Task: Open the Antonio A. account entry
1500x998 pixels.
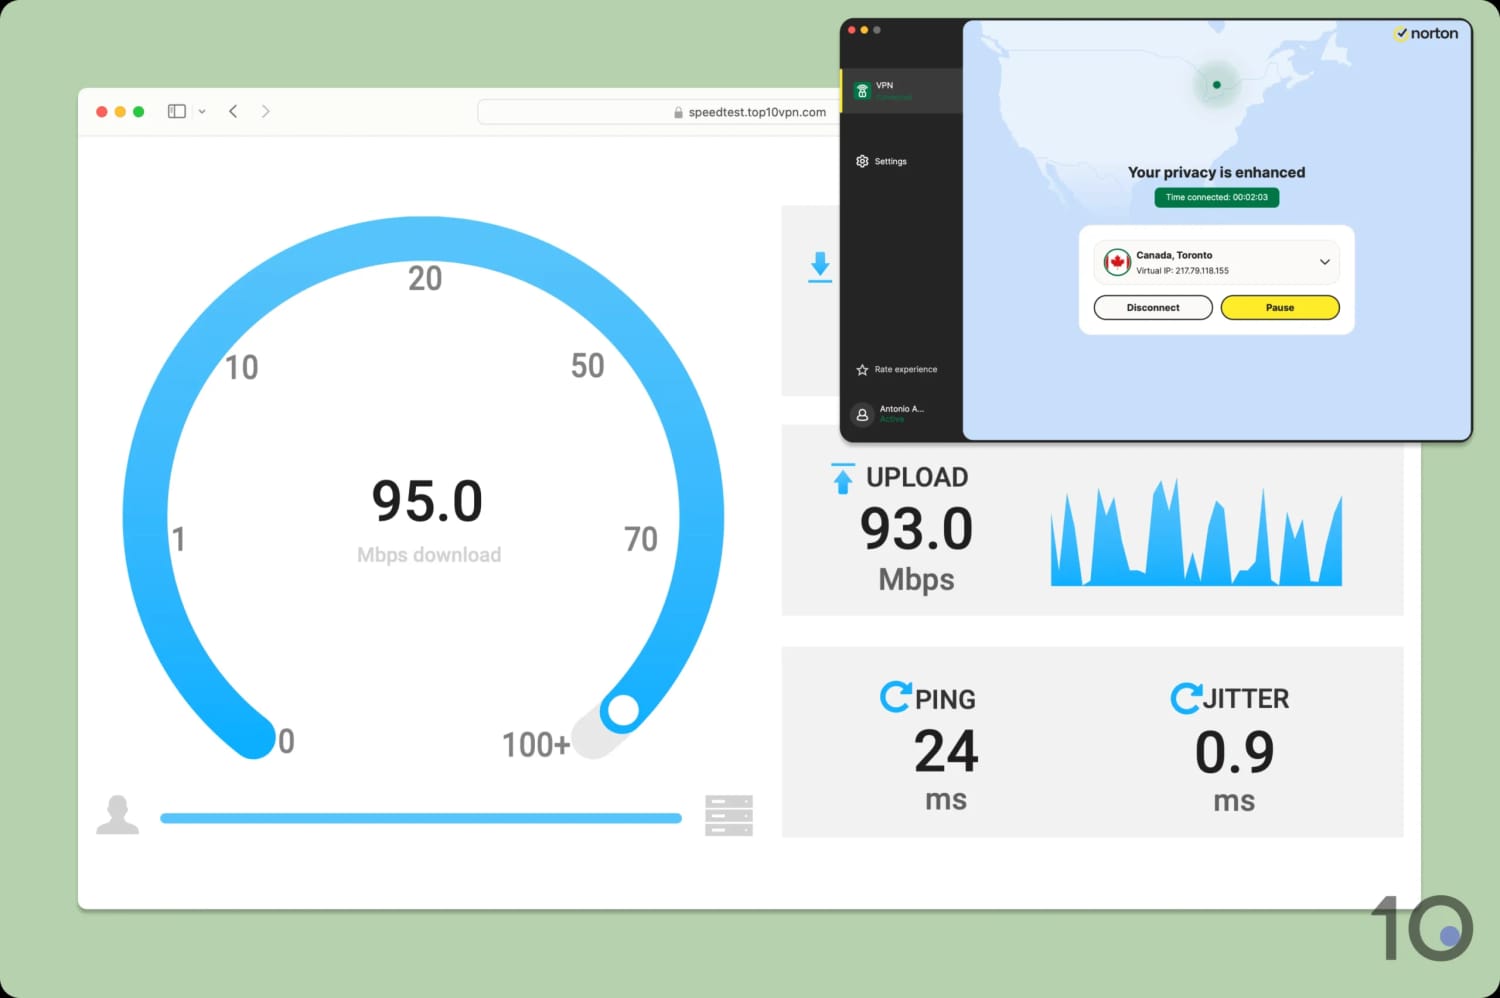Action: [x=889, y=414]
